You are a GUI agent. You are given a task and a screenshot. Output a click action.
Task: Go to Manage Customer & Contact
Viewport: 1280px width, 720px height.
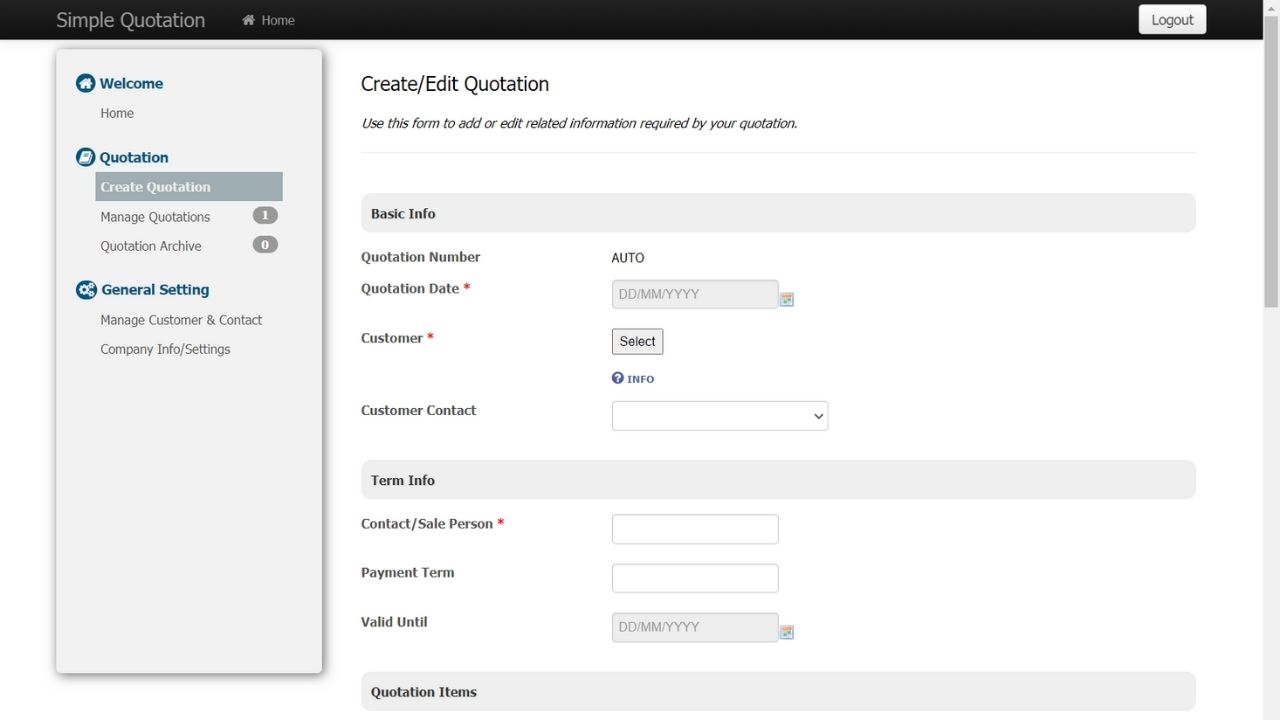point(181,320)
